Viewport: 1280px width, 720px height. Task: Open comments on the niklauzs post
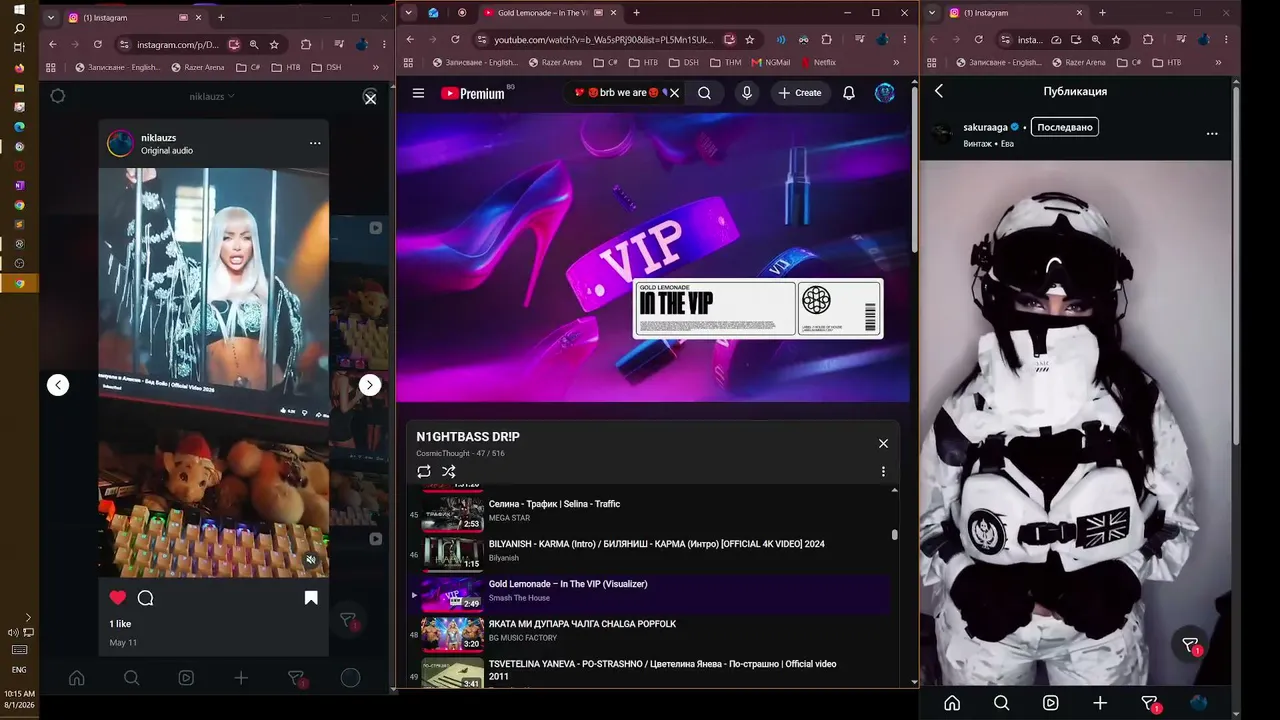pyautogui.click(x=145, y=598)
